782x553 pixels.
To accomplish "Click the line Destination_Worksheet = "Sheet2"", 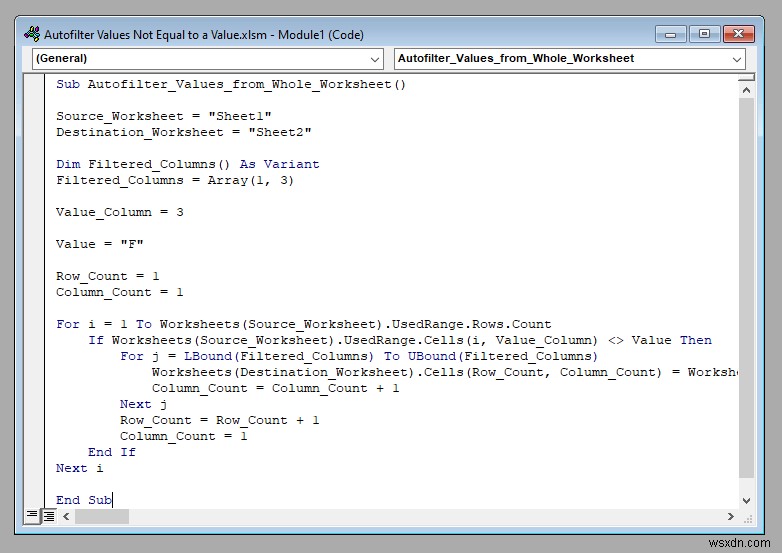I will [x=184, y=132].
